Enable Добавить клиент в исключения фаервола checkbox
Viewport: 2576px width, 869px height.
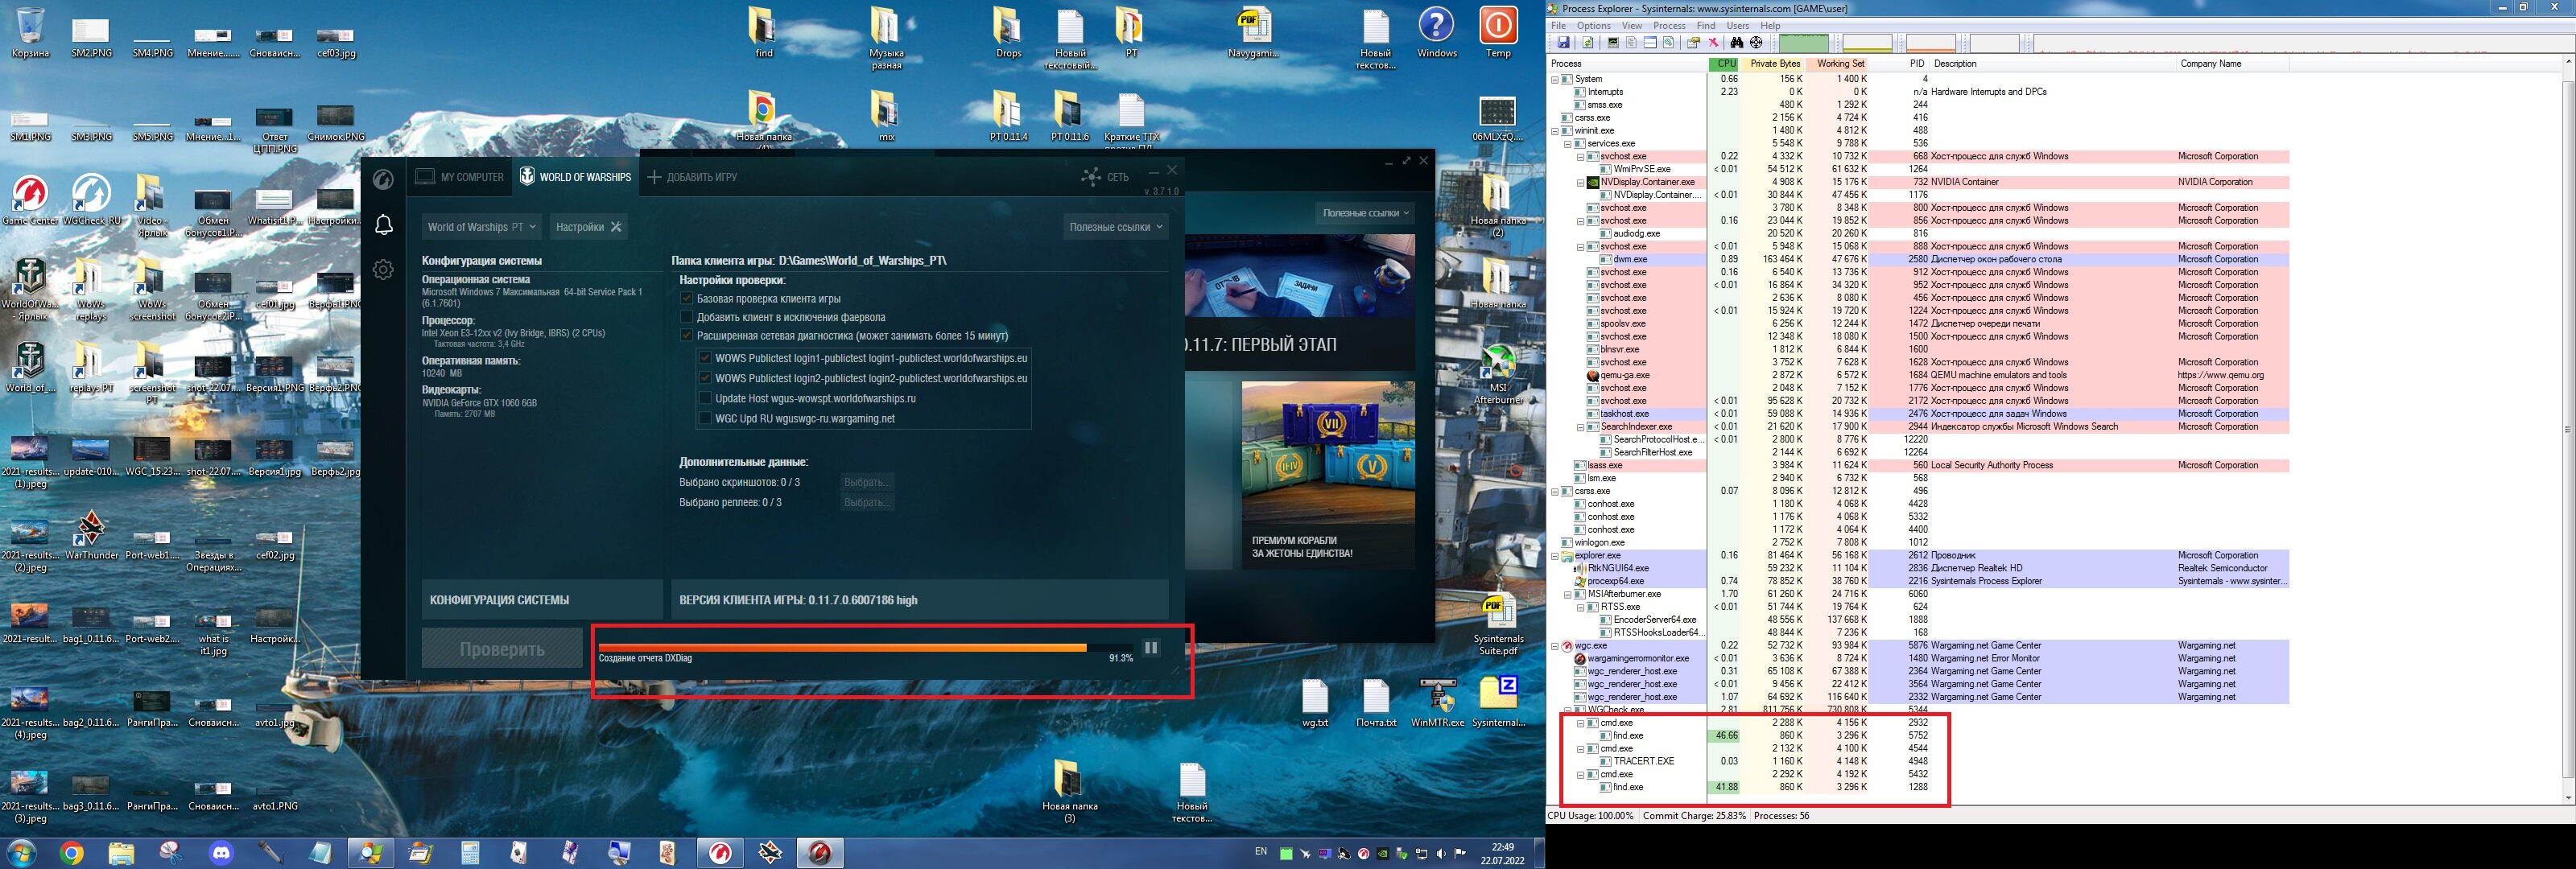click(686, 317)
